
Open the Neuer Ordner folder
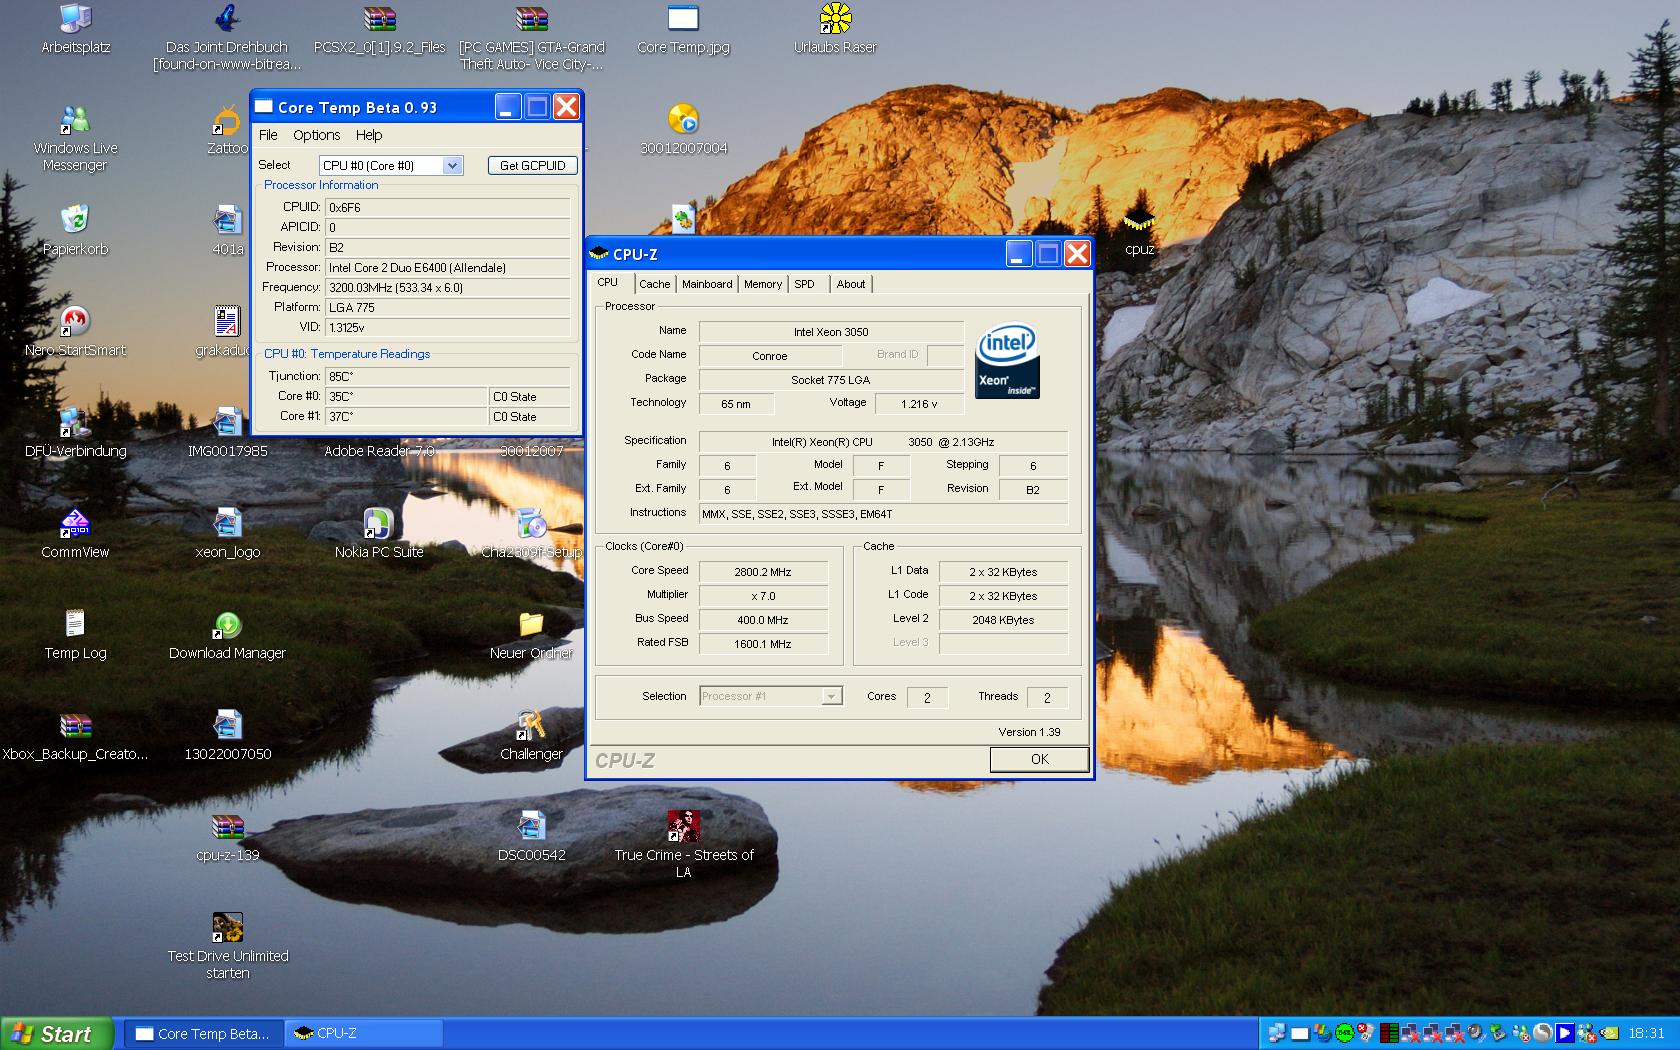[x=531, y=625]
